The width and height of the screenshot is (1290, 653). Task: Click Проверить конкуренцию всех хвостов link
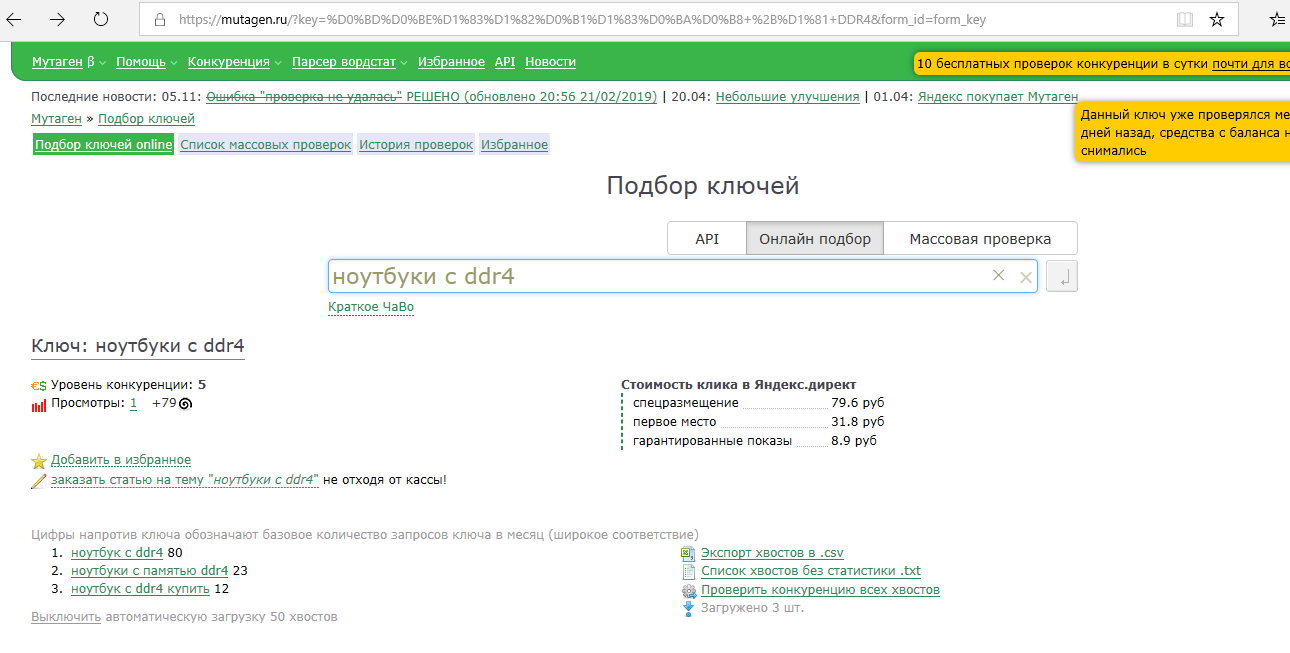click(820, 590)
